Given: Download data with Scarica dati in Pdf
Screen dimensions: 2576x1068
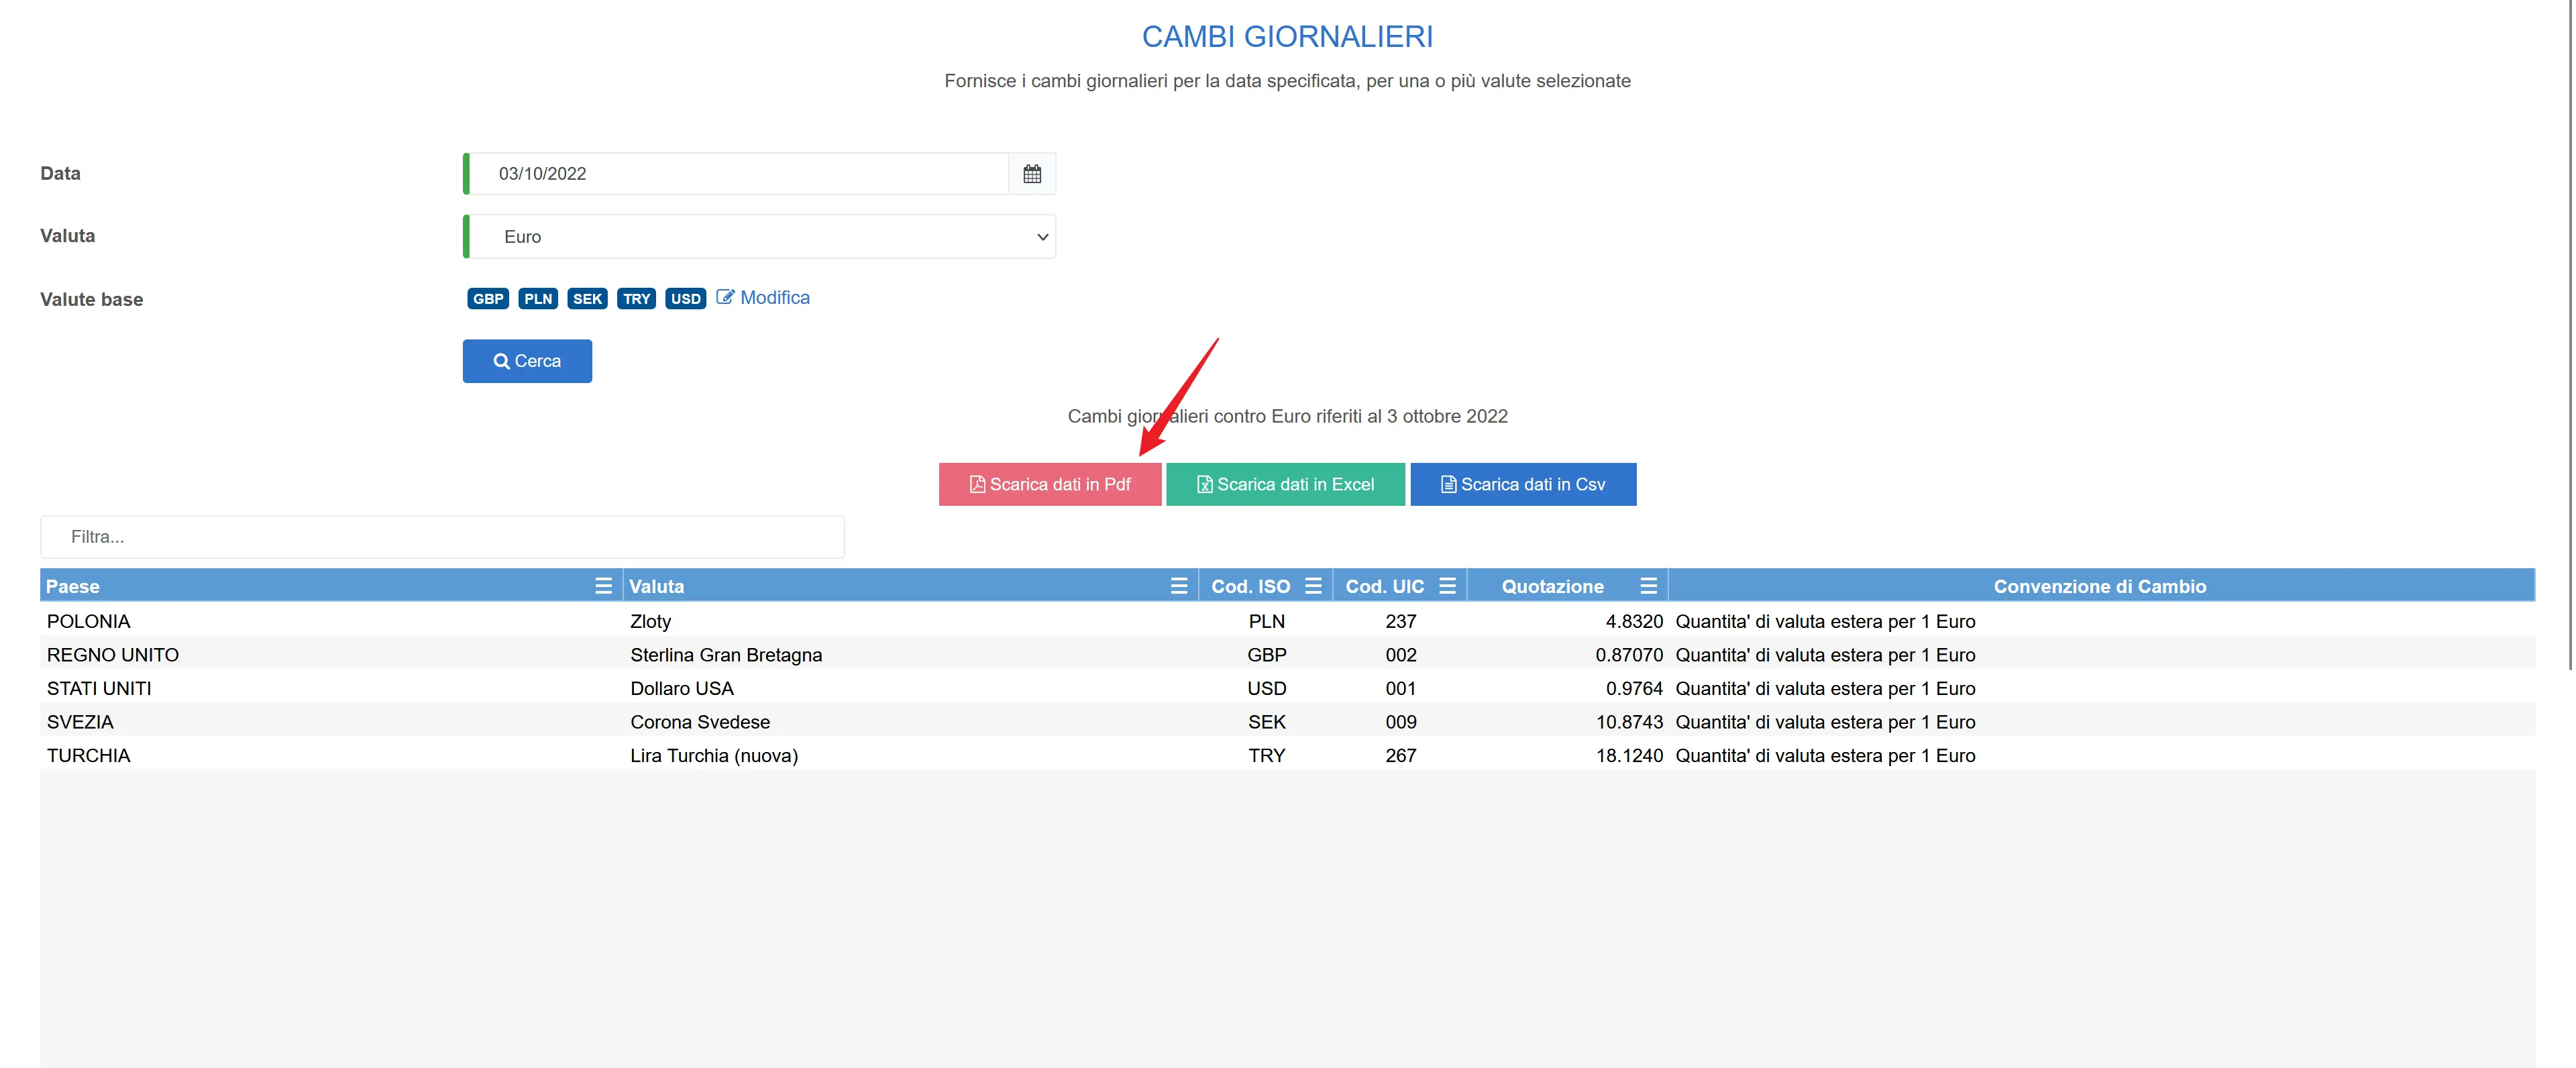Looking at the screenshot, I should click(1050, 484).
